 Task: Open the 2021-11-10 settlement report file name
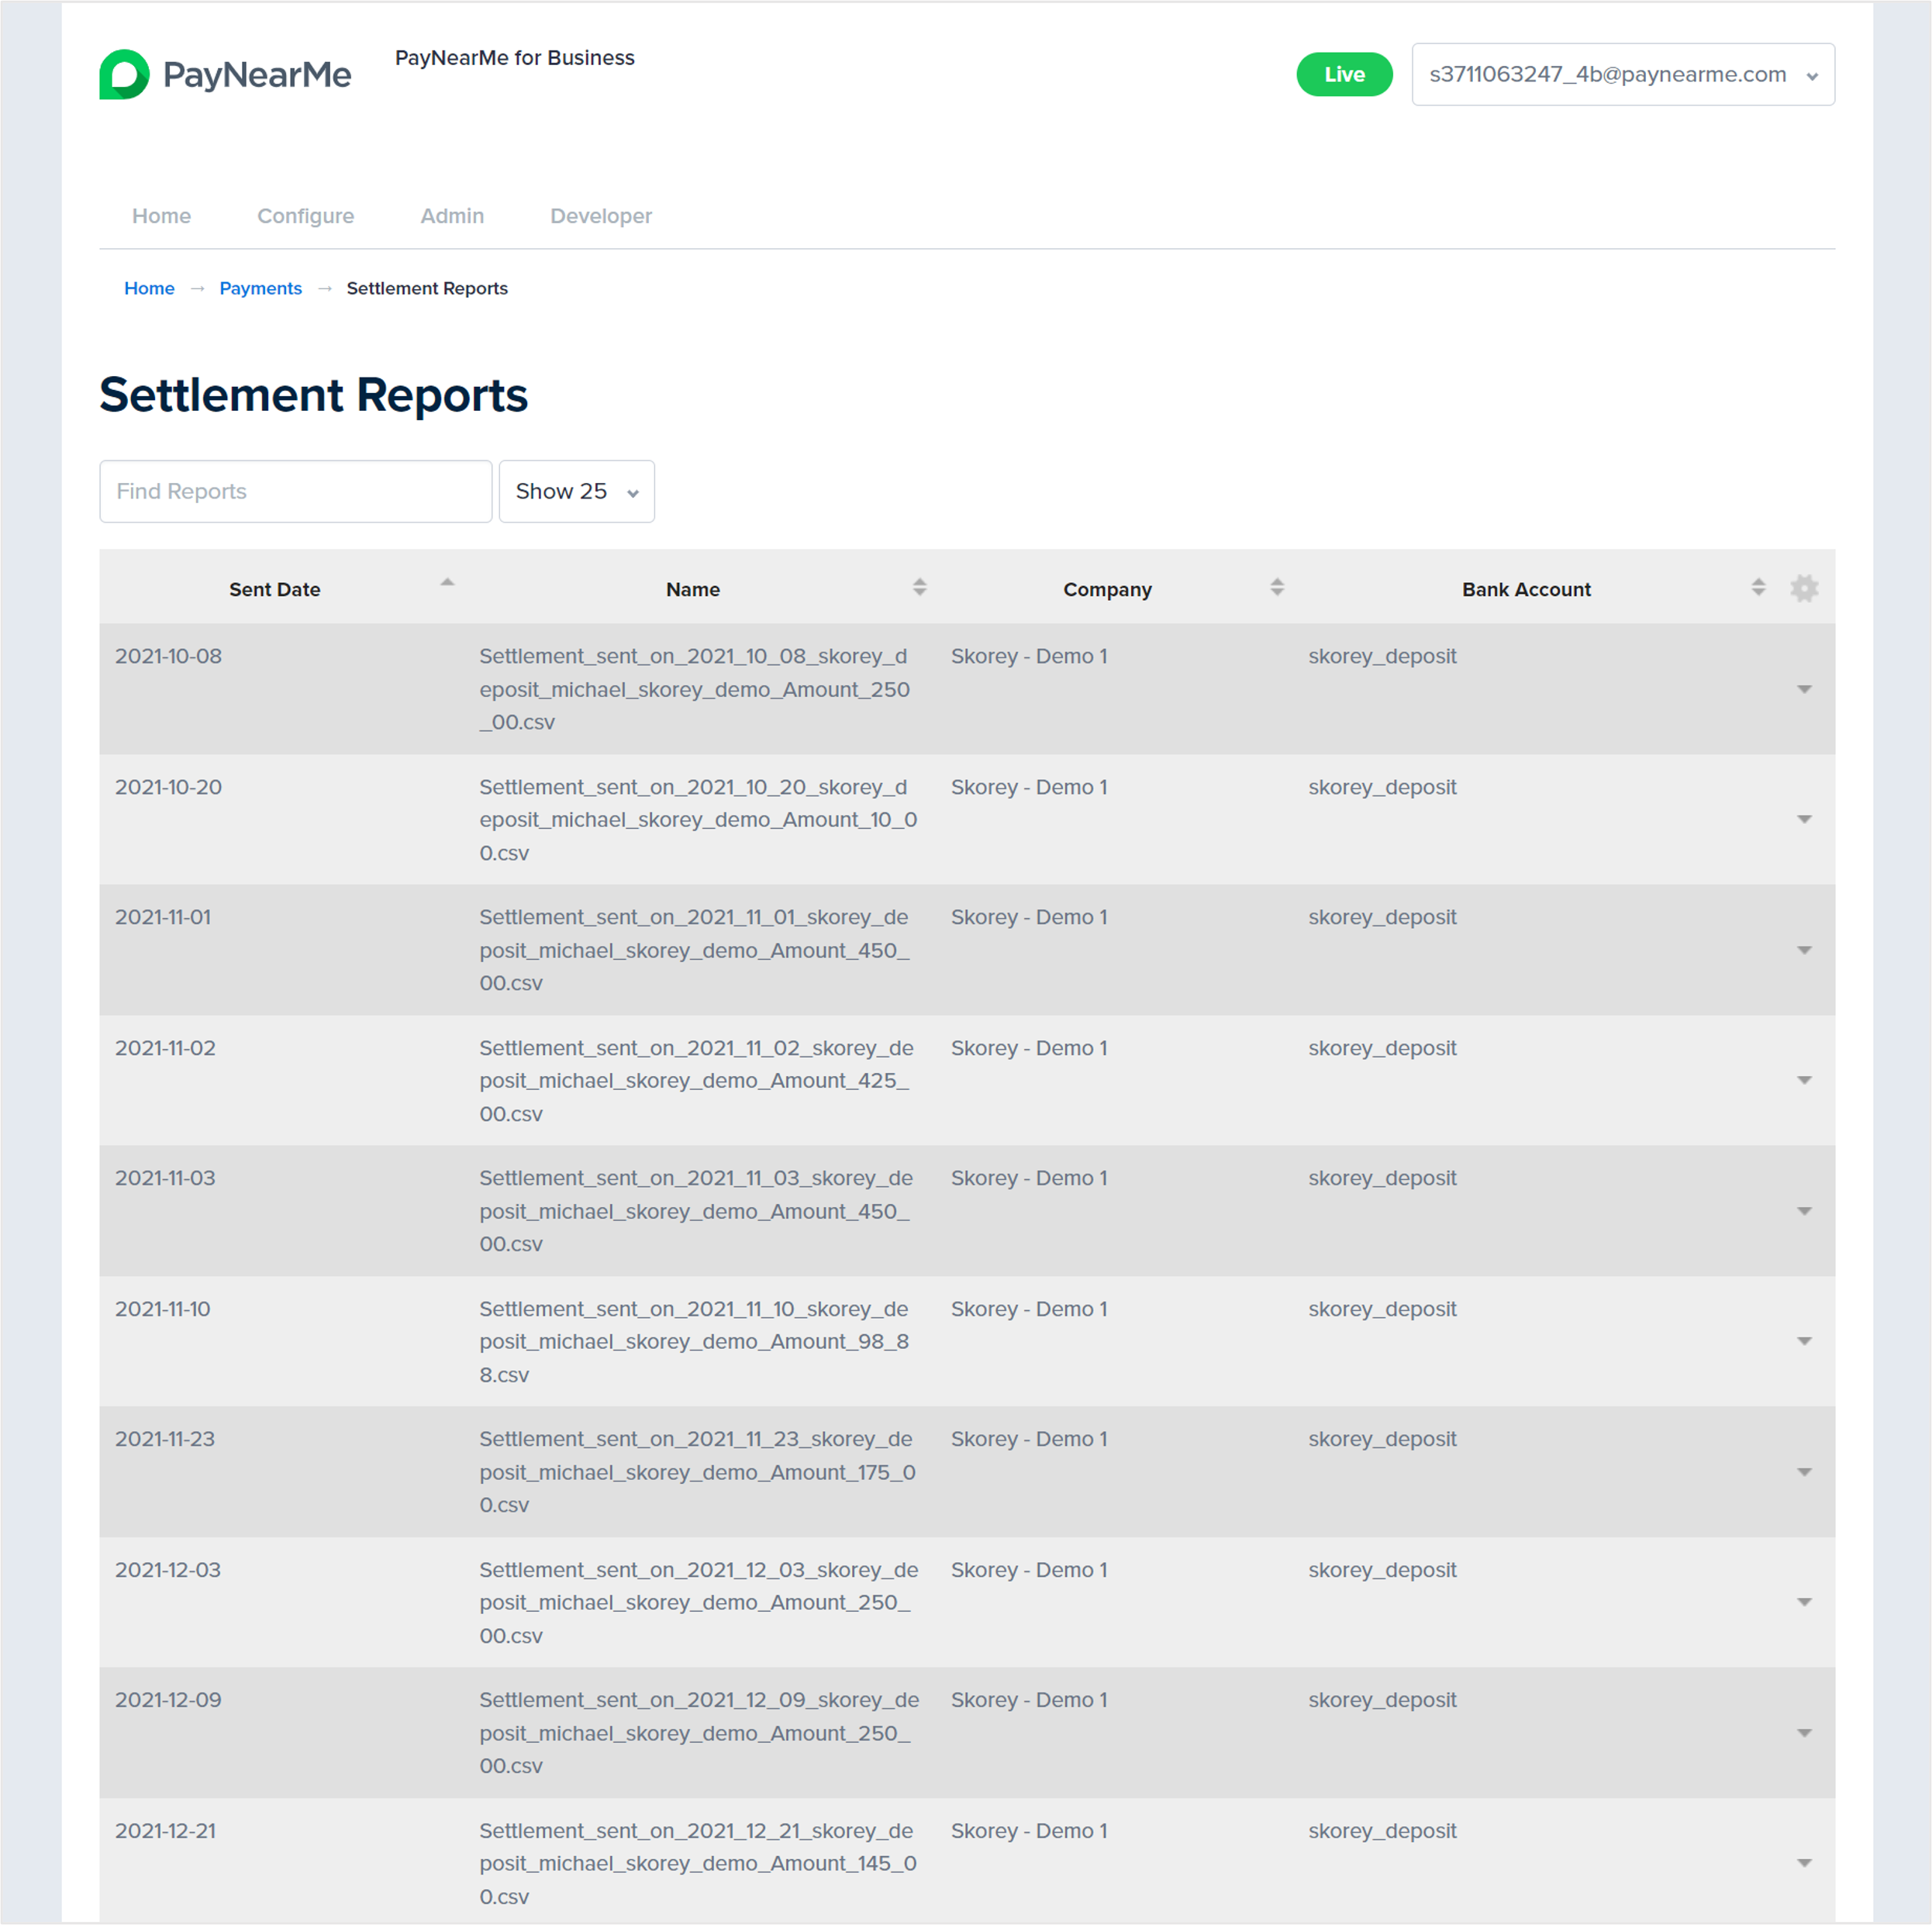point(693,1341)
